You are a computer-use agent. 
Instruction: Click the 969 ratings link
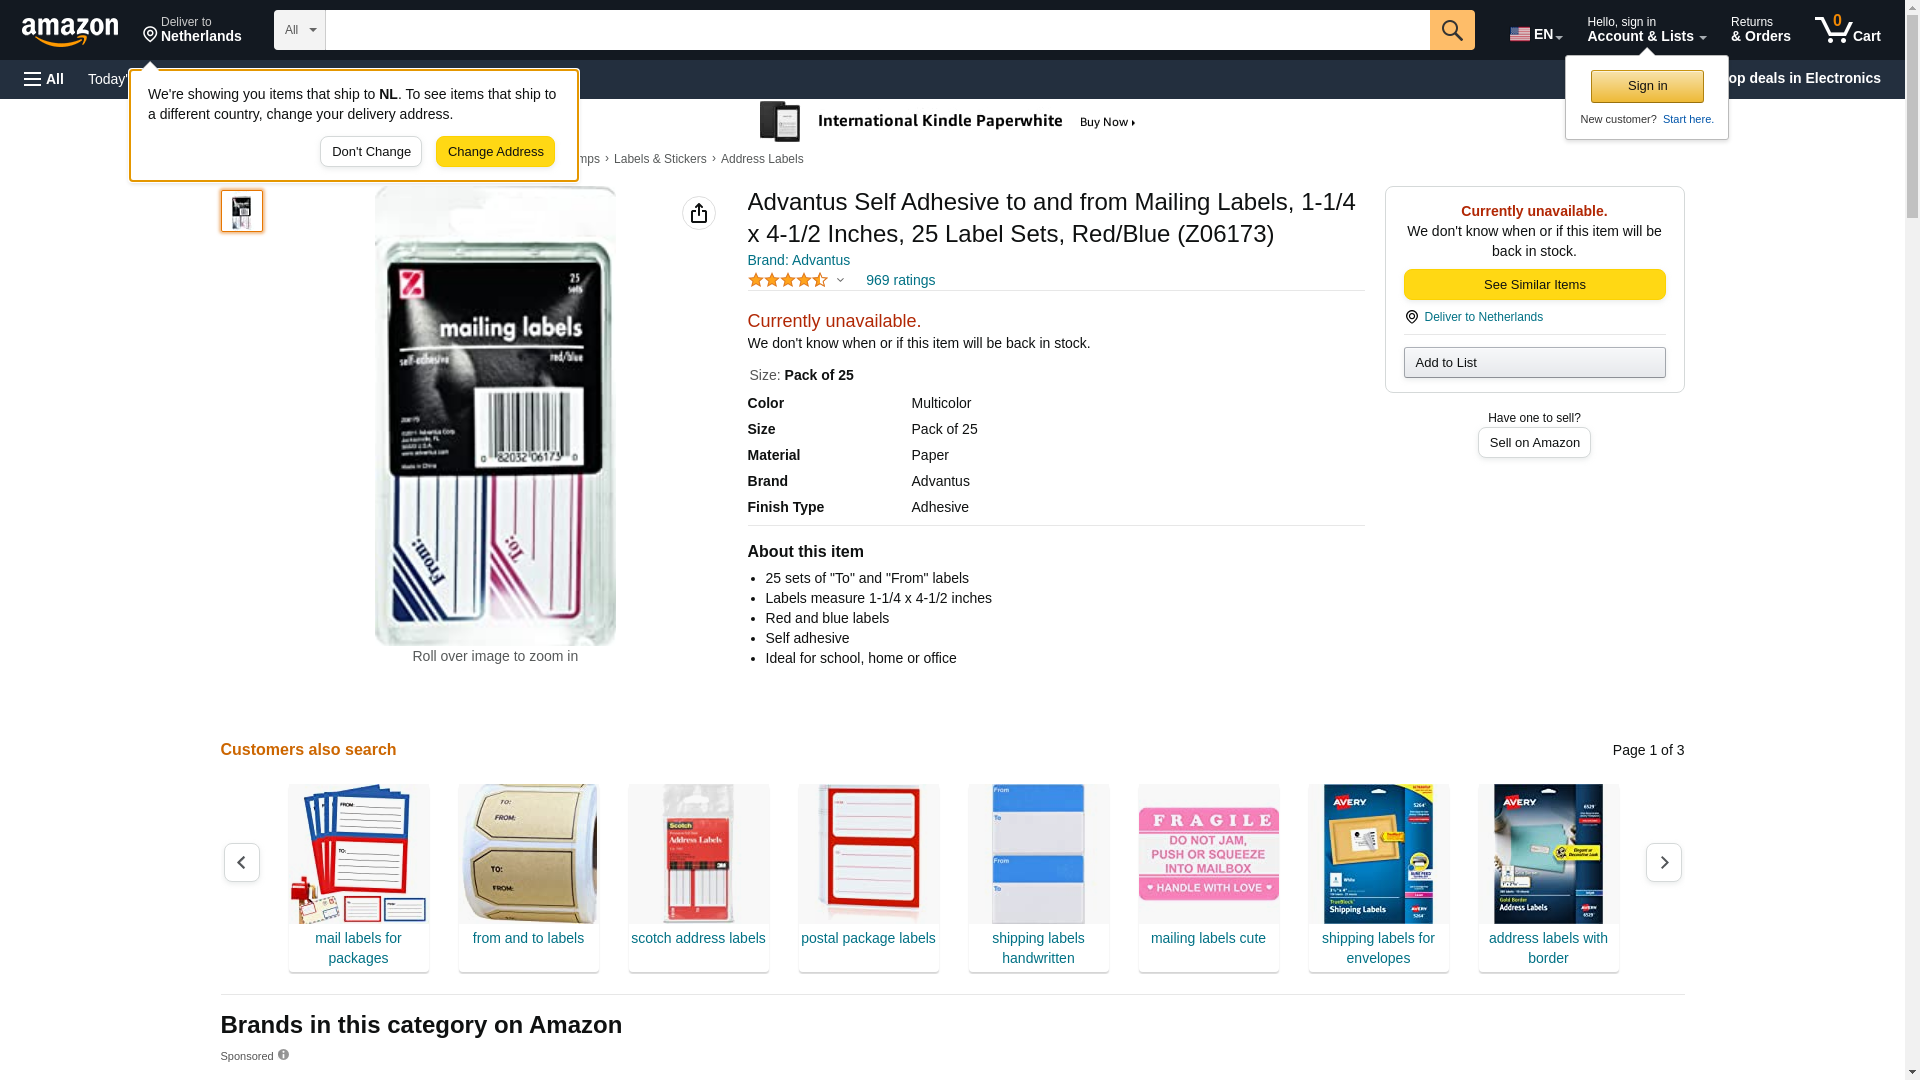(900, 281)
